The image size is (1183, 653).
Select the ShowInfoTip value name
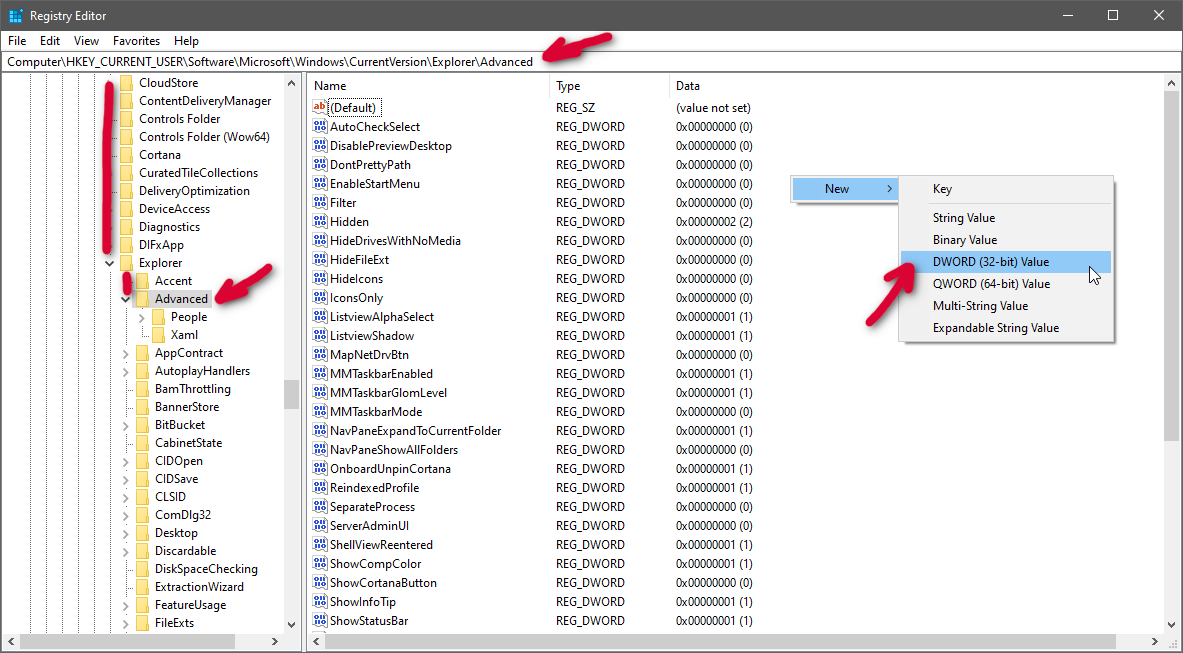[363, 602]
